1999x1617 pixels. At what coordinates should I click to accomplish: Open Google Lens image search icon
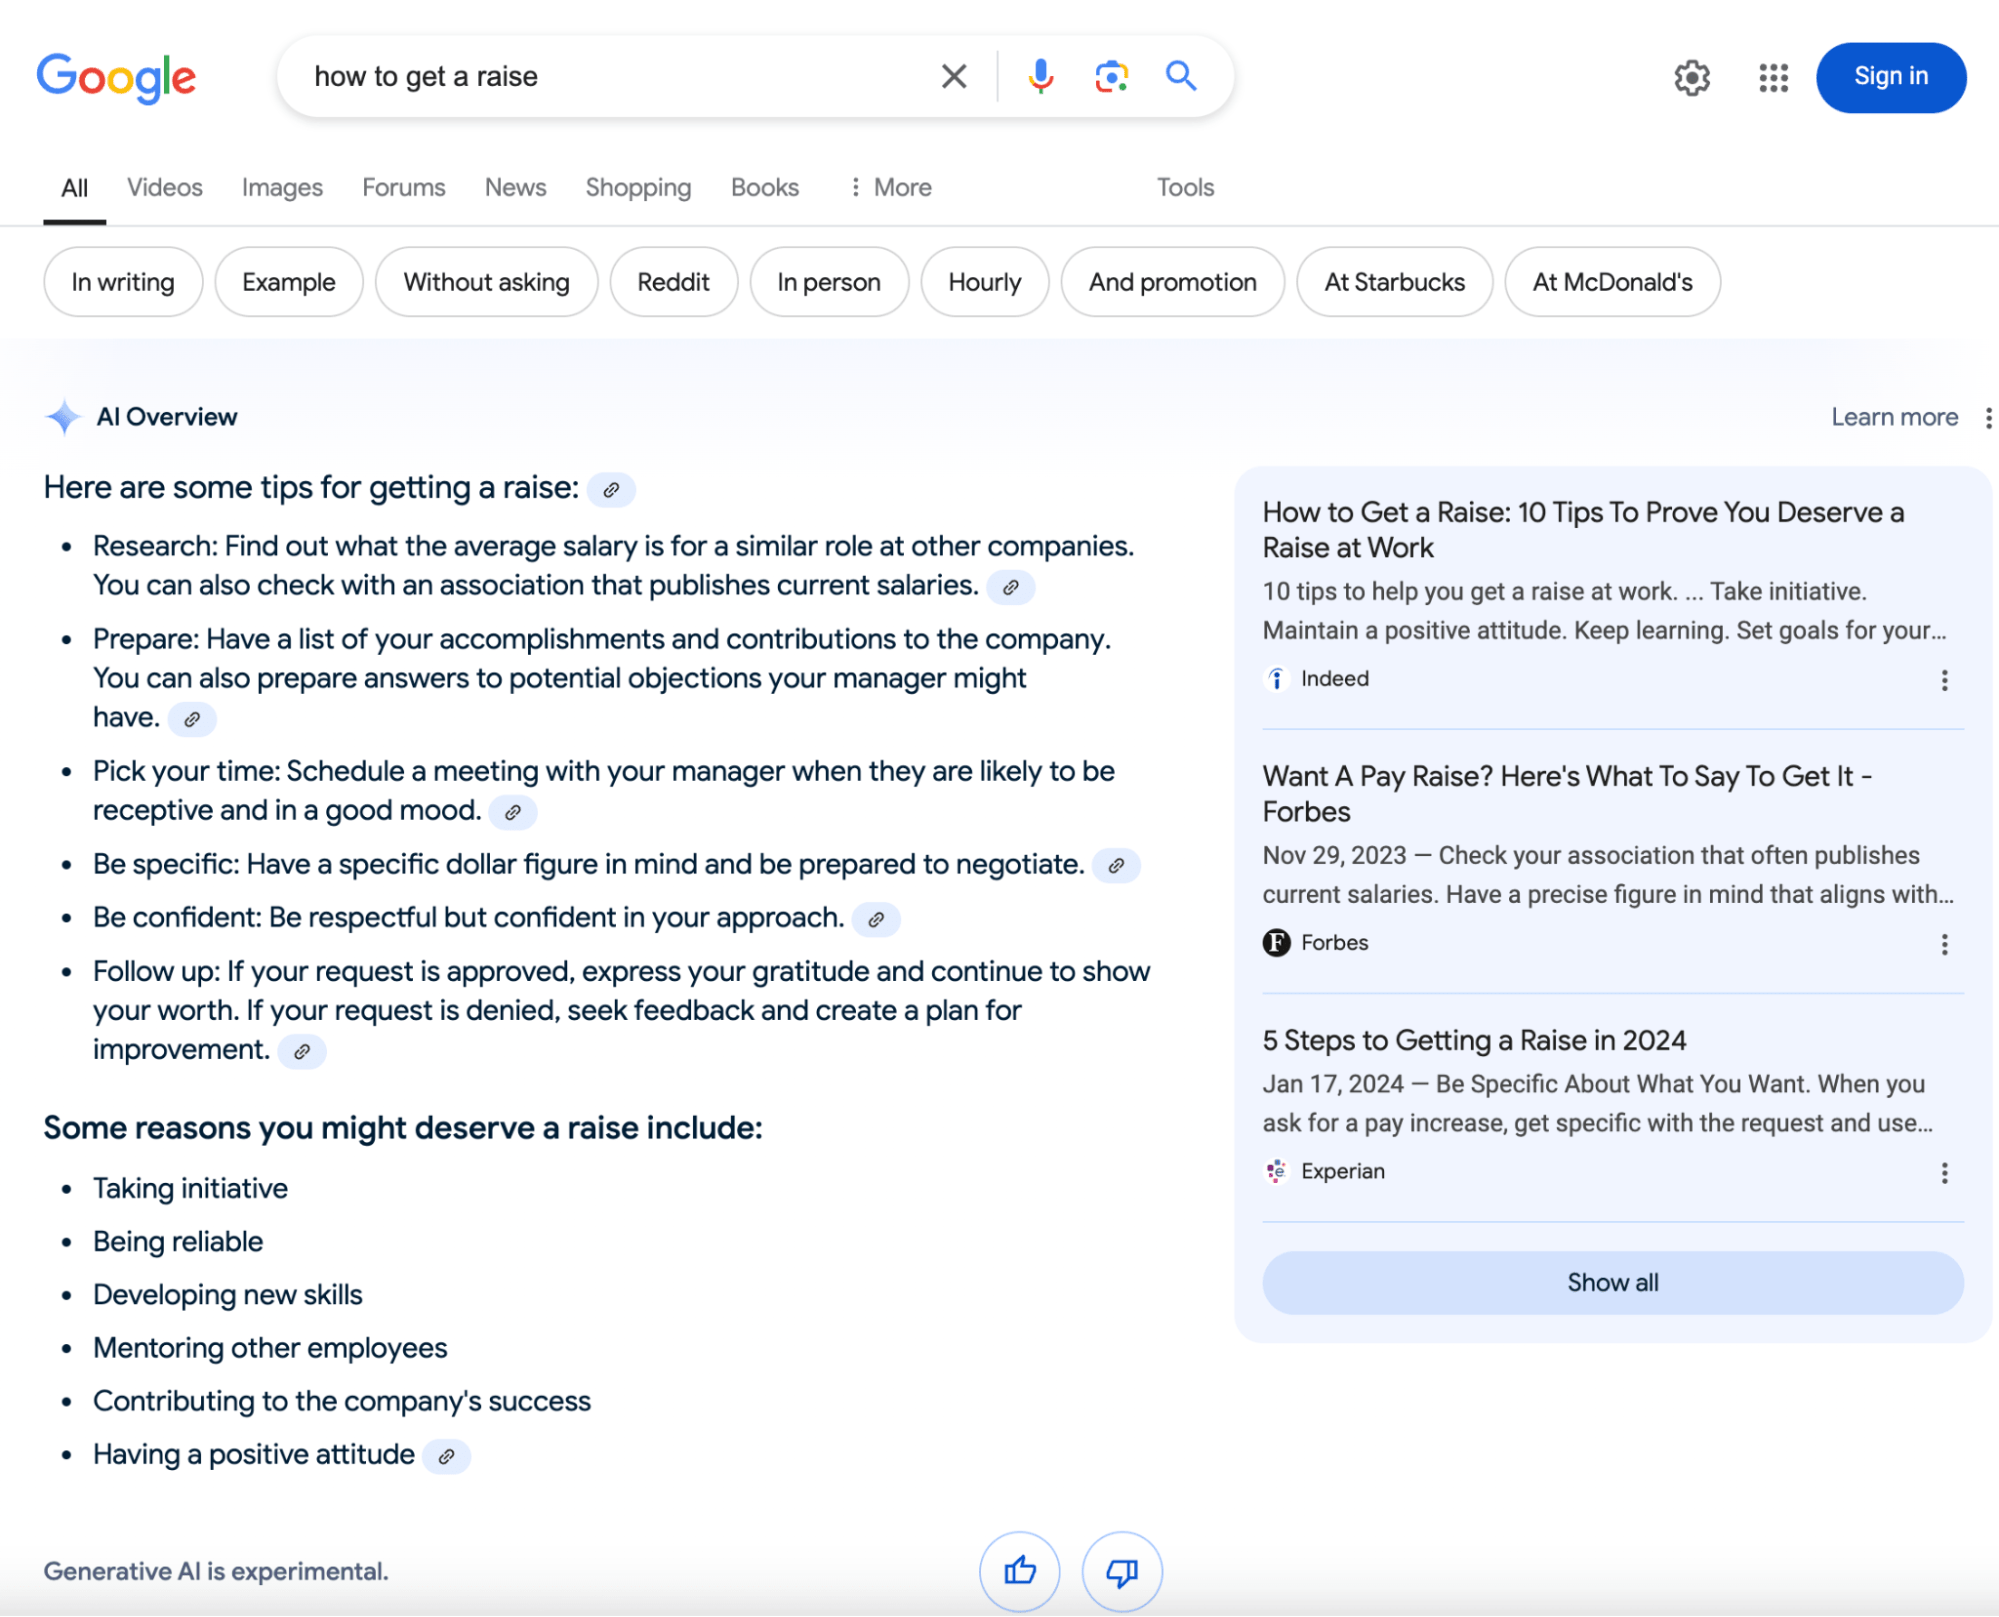[1111, 76]
